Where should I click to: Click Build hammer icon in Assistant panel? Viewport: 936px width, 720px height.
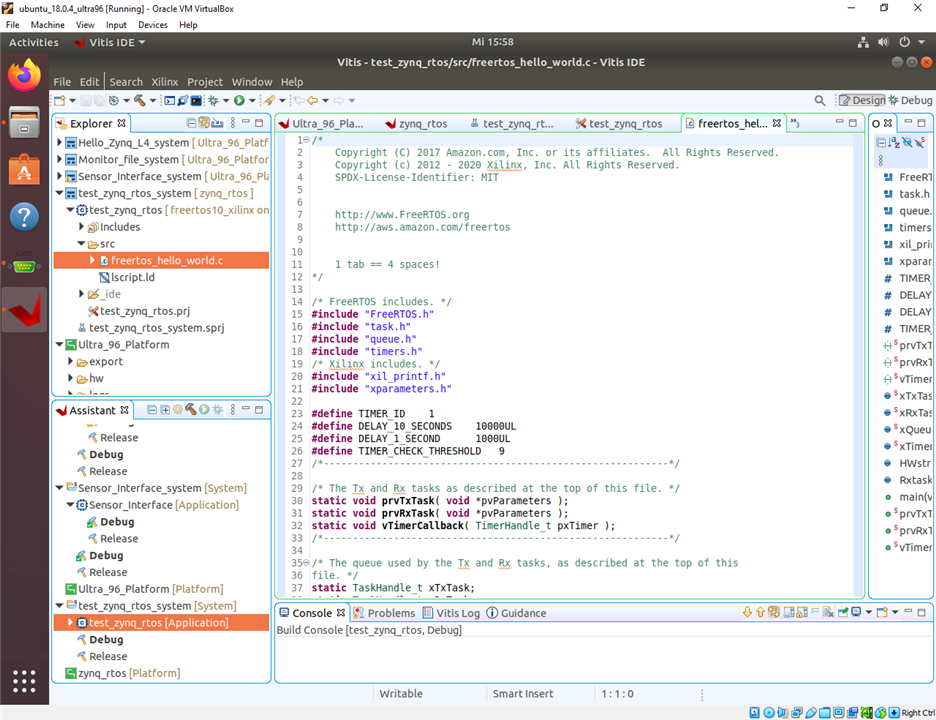point(190,410)
